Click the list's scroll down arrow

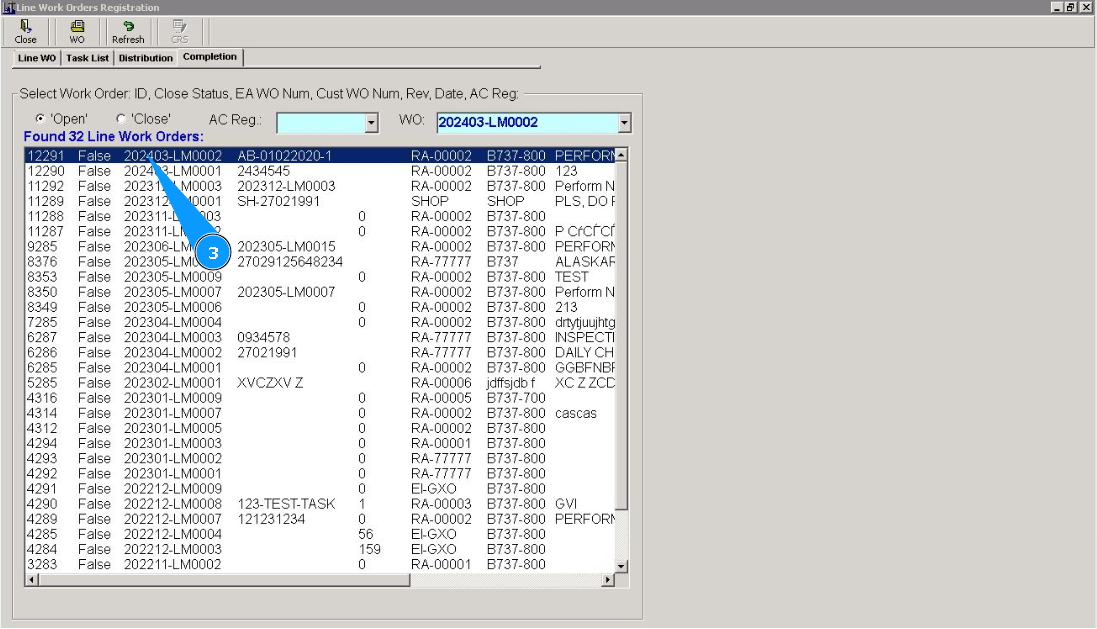tap(621, 566)
